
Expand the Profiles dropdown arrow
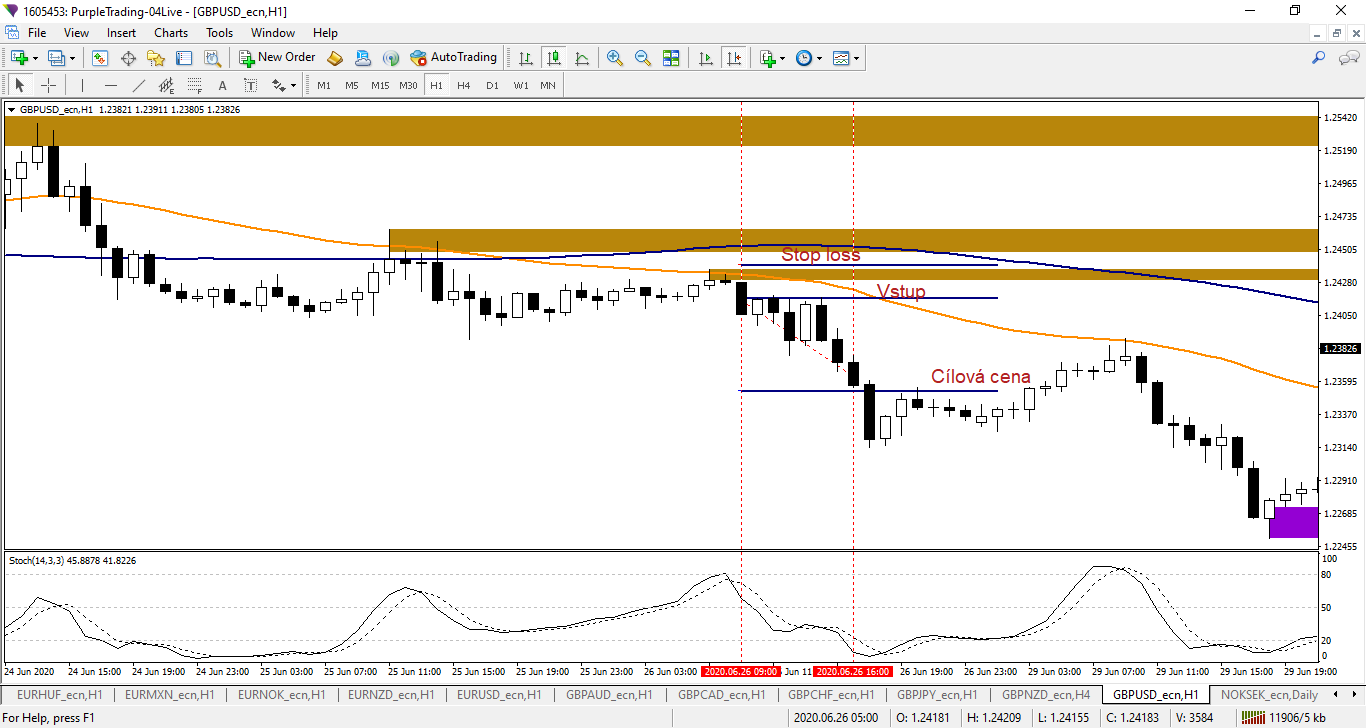73,58
